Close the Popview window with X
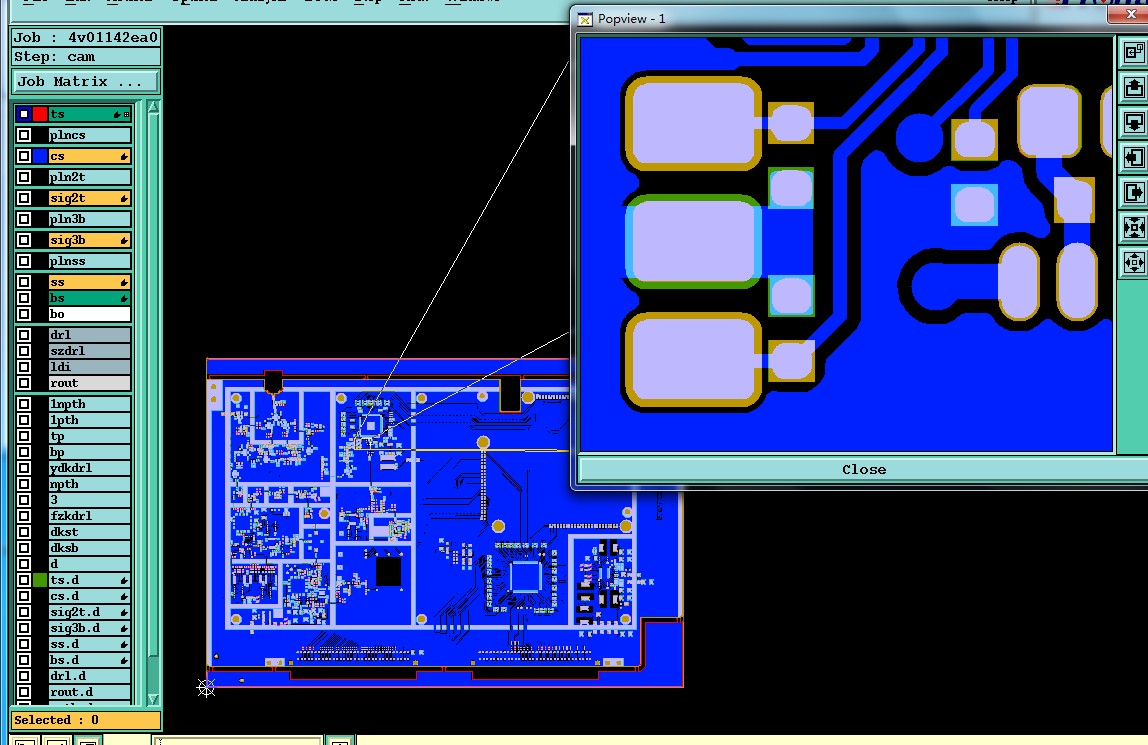 pyautogui.click(x=1130, y=14)
